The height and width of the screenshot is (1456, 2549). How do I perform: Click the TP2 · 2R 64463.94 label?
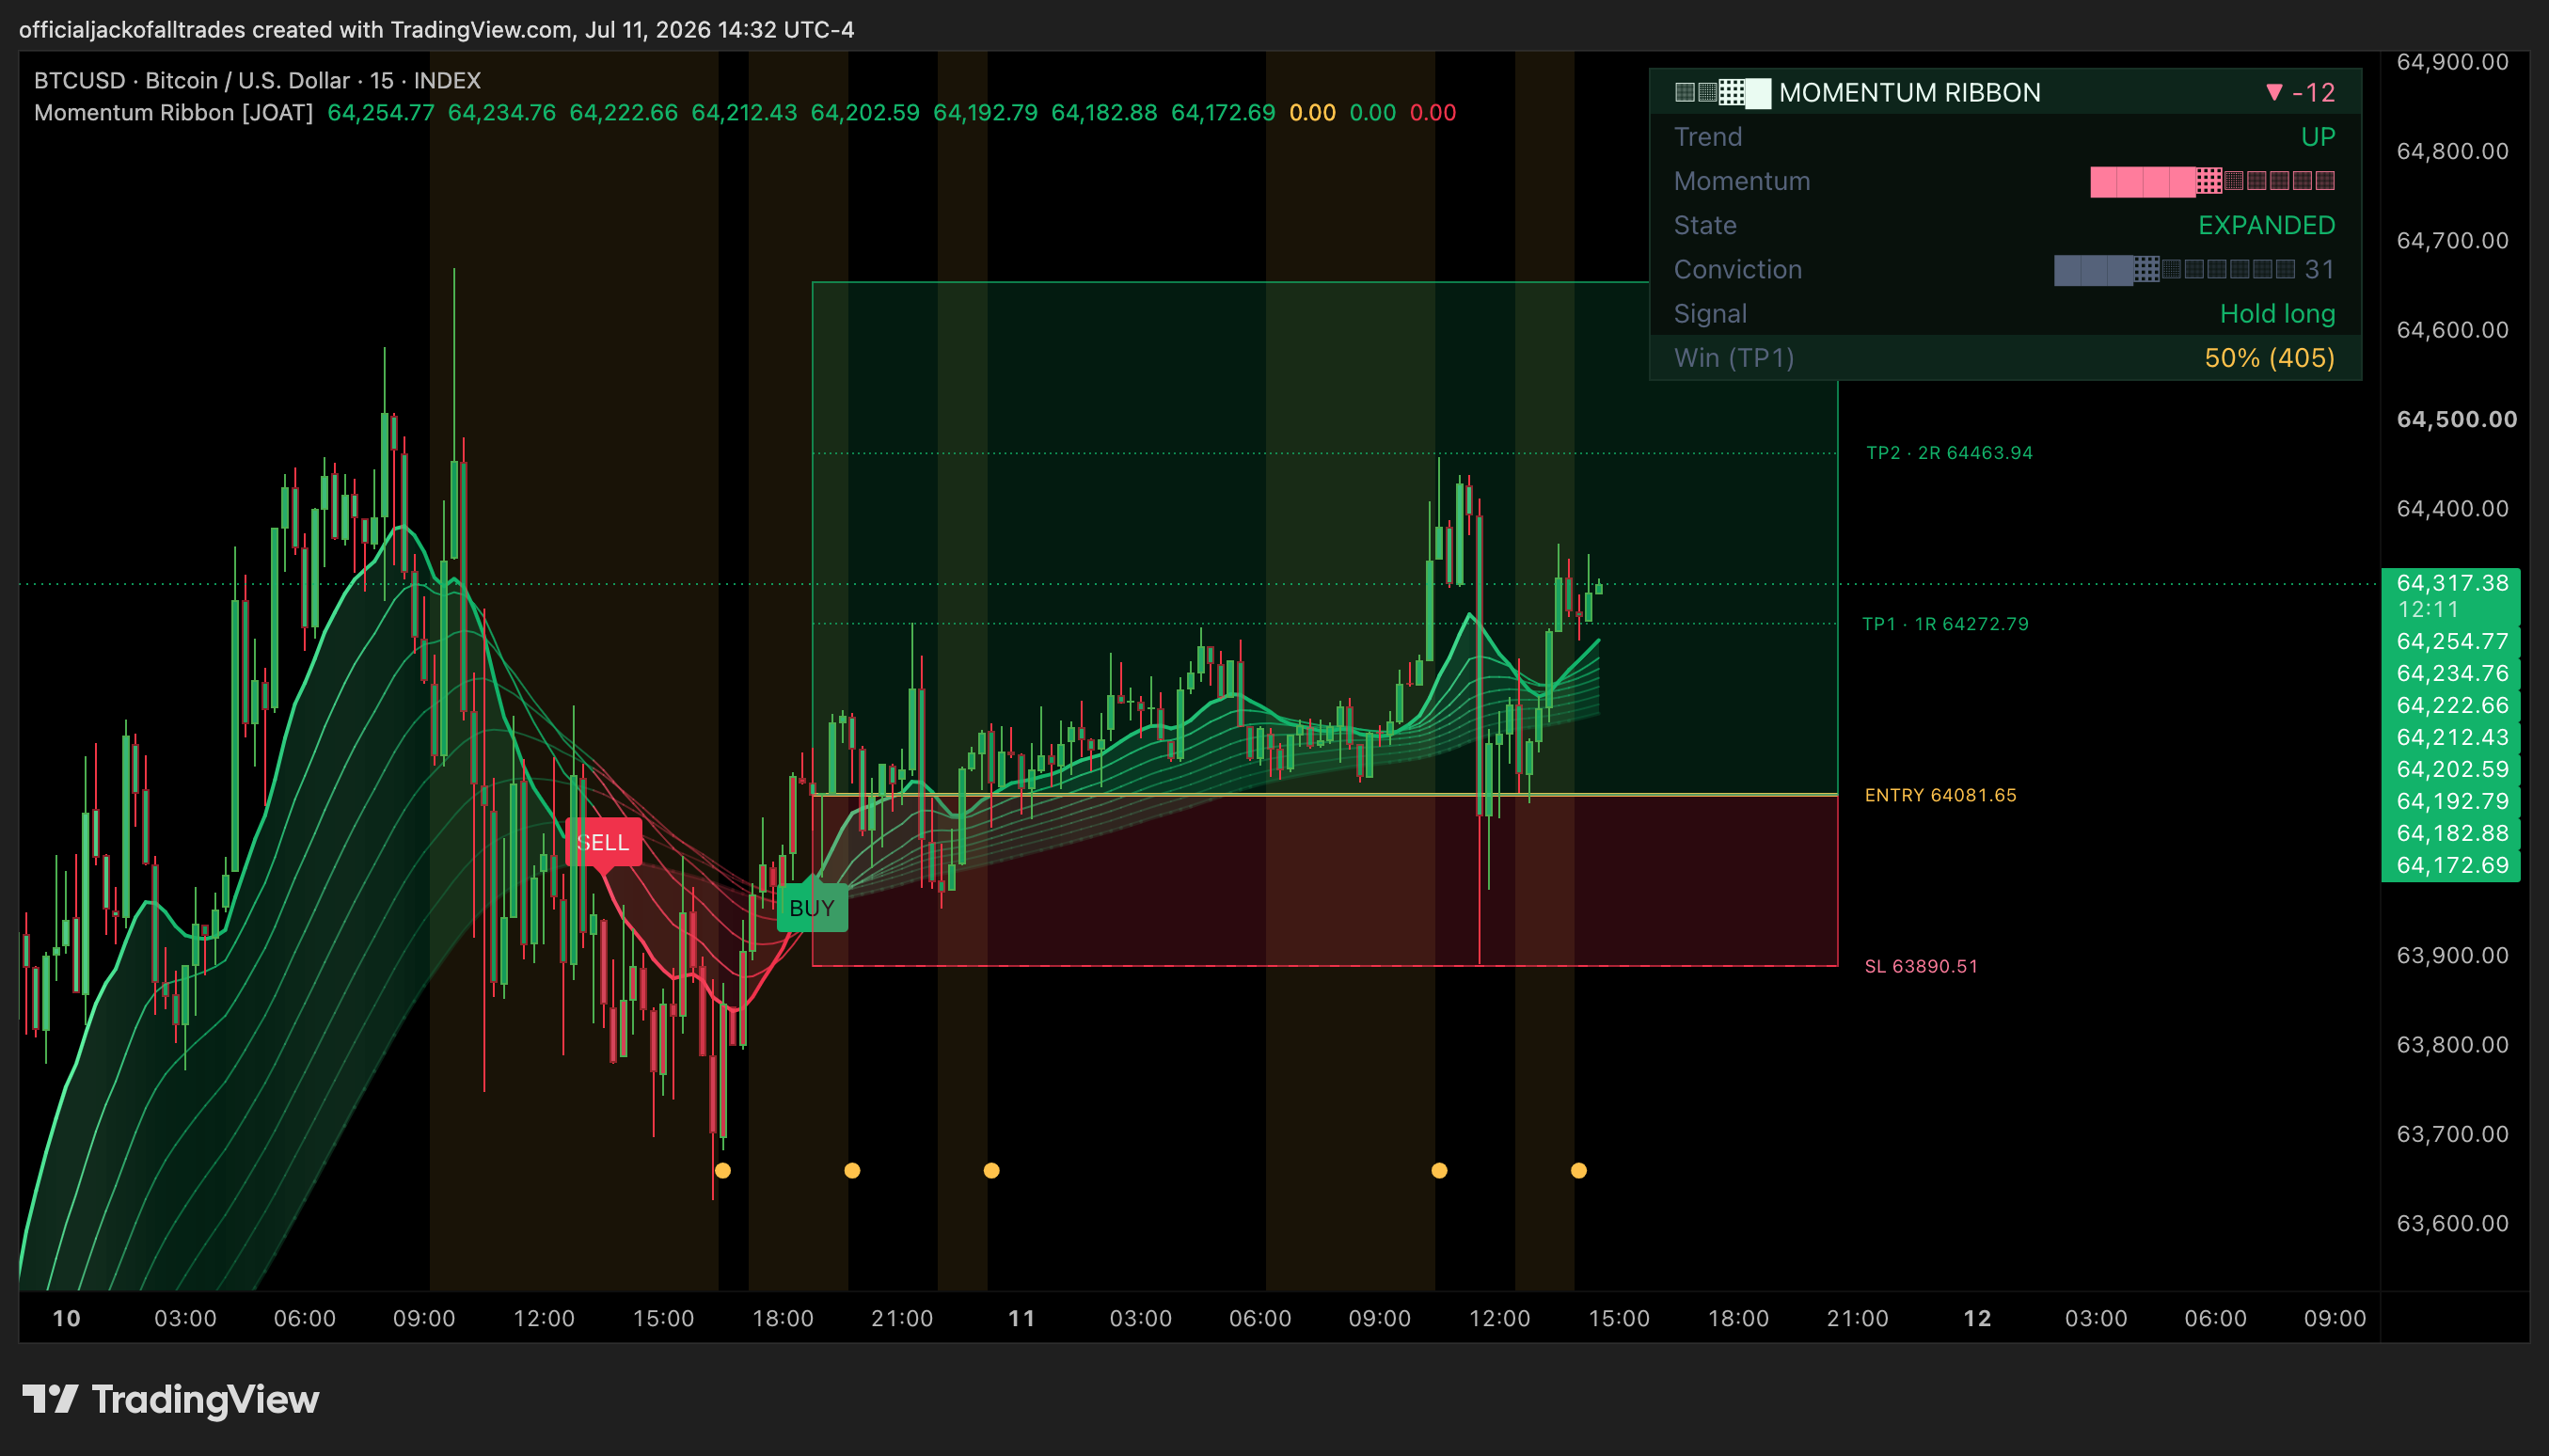pyautogui.click(x=1949, y=453)
